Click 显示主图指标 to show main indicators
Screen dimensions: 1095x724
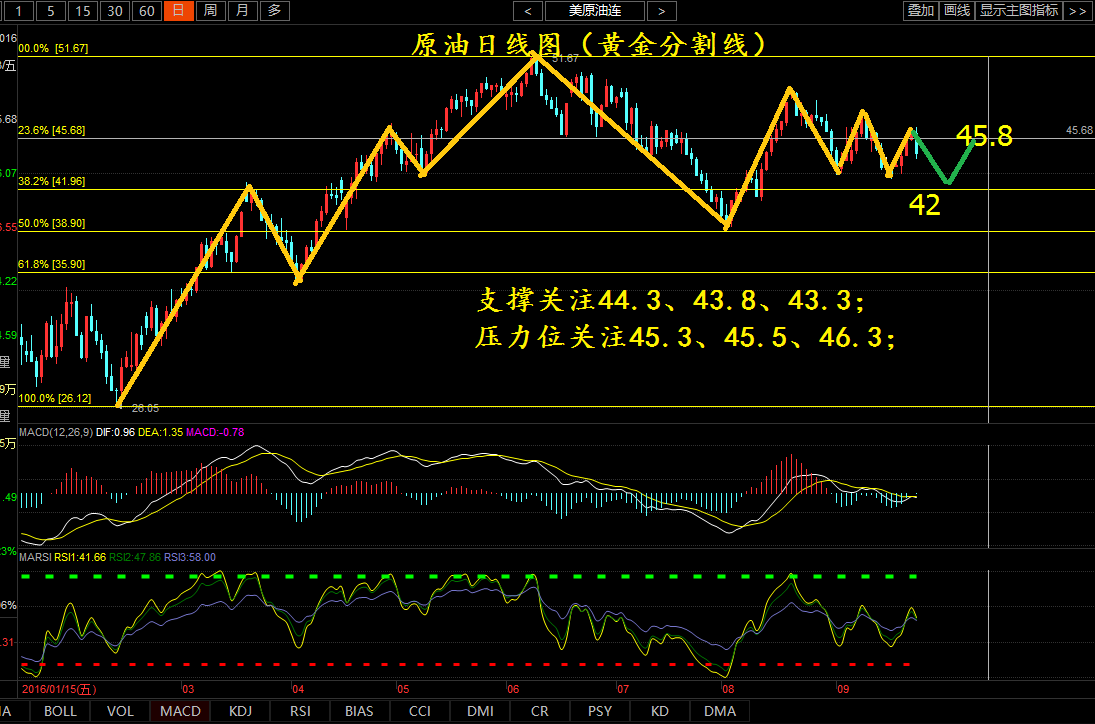1018,11
